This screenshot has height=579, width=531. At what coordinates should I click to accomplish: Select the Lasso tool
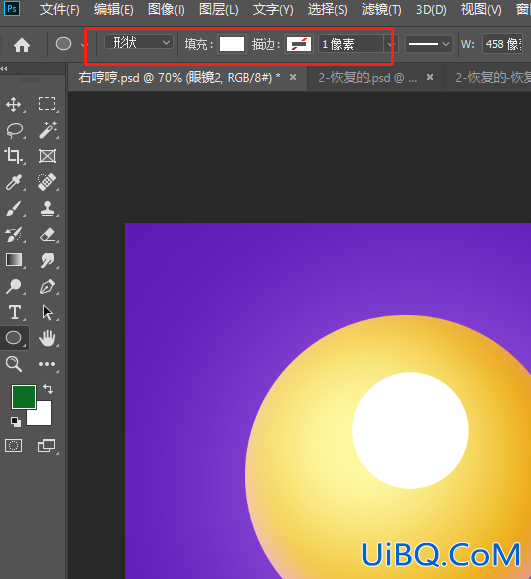point(14,131)
